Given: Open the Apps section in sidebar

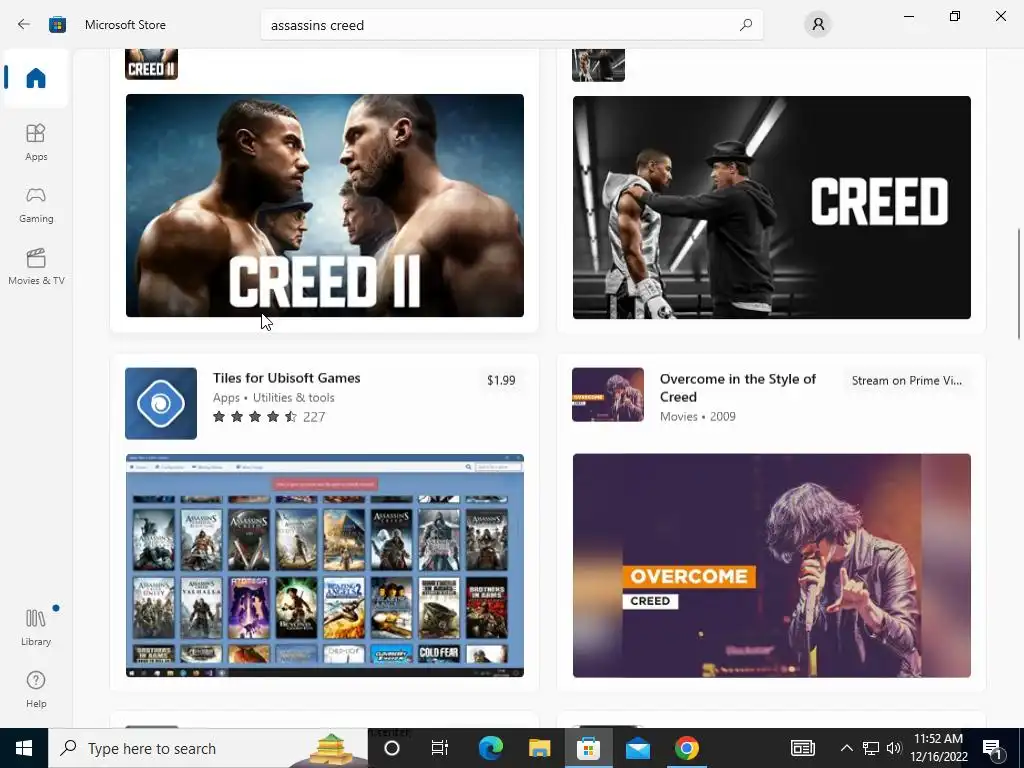Looking at the screenshot, I should tap(36, 142).
